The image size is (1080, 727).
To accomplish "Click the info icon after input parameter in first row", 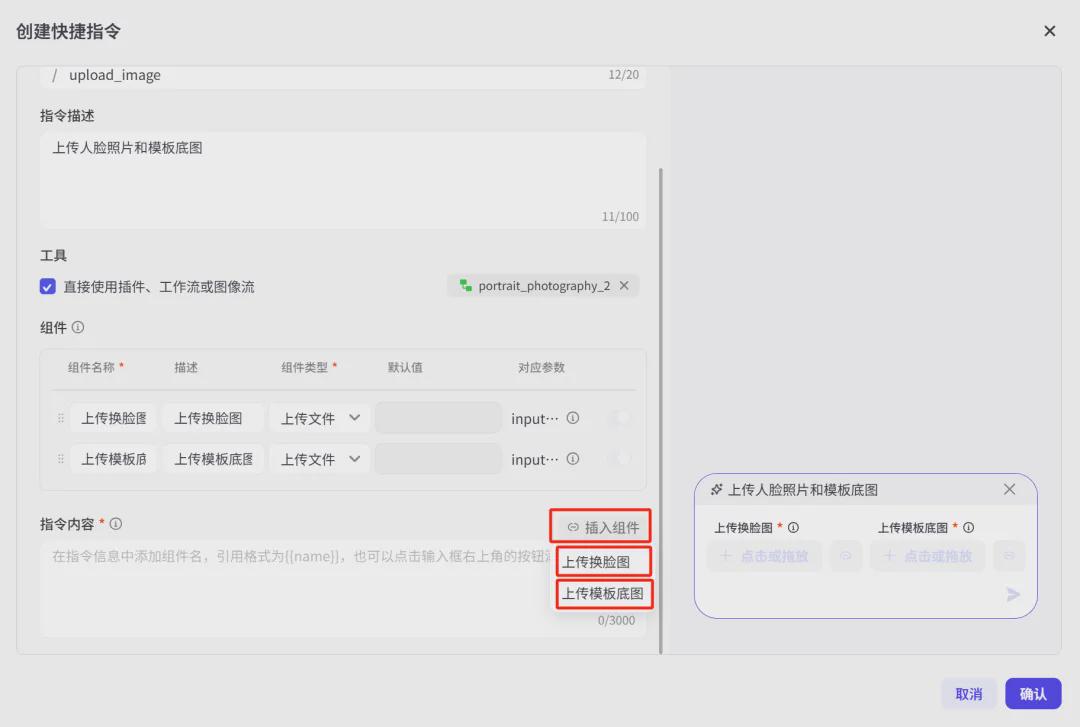I will pos(572,417).
